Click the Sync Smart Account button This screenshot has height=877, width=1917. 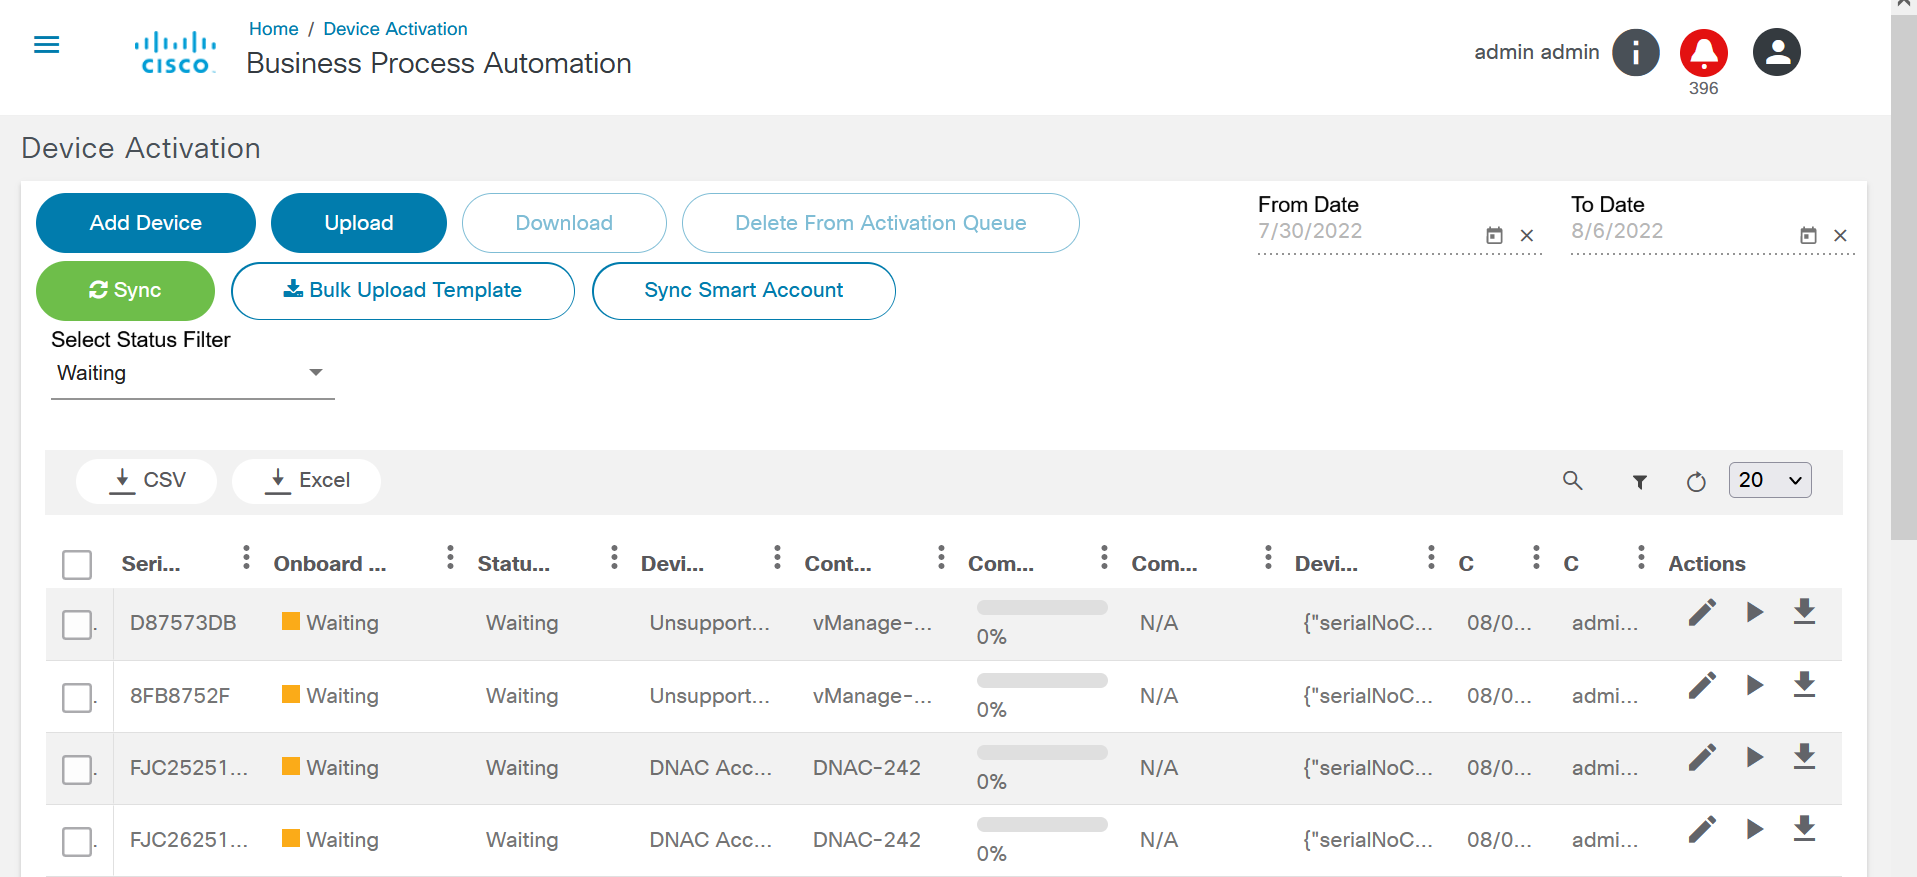pyautogui.click(x=743, y=291)
